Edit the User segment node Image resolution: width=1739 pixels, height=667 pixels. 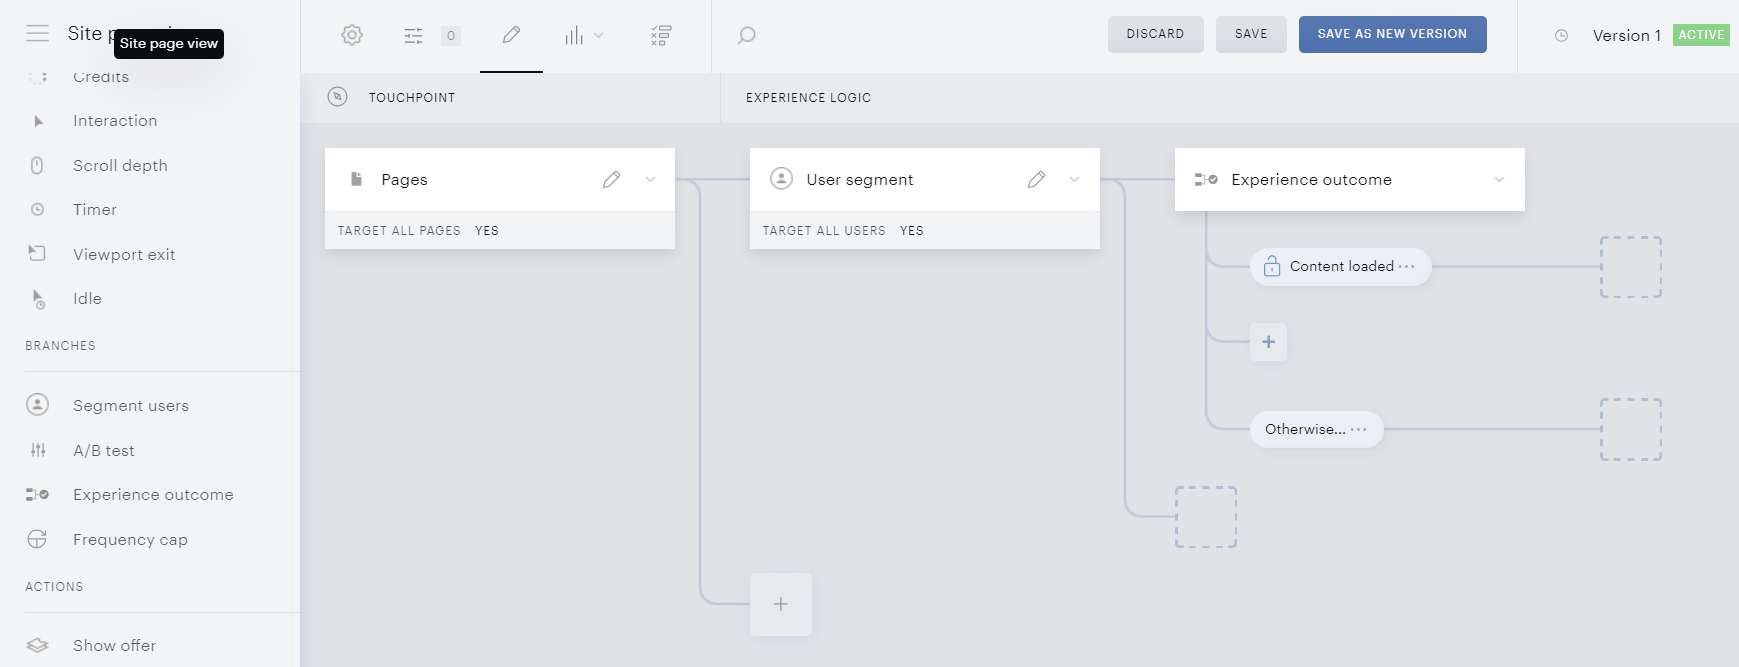point(1036,180)
